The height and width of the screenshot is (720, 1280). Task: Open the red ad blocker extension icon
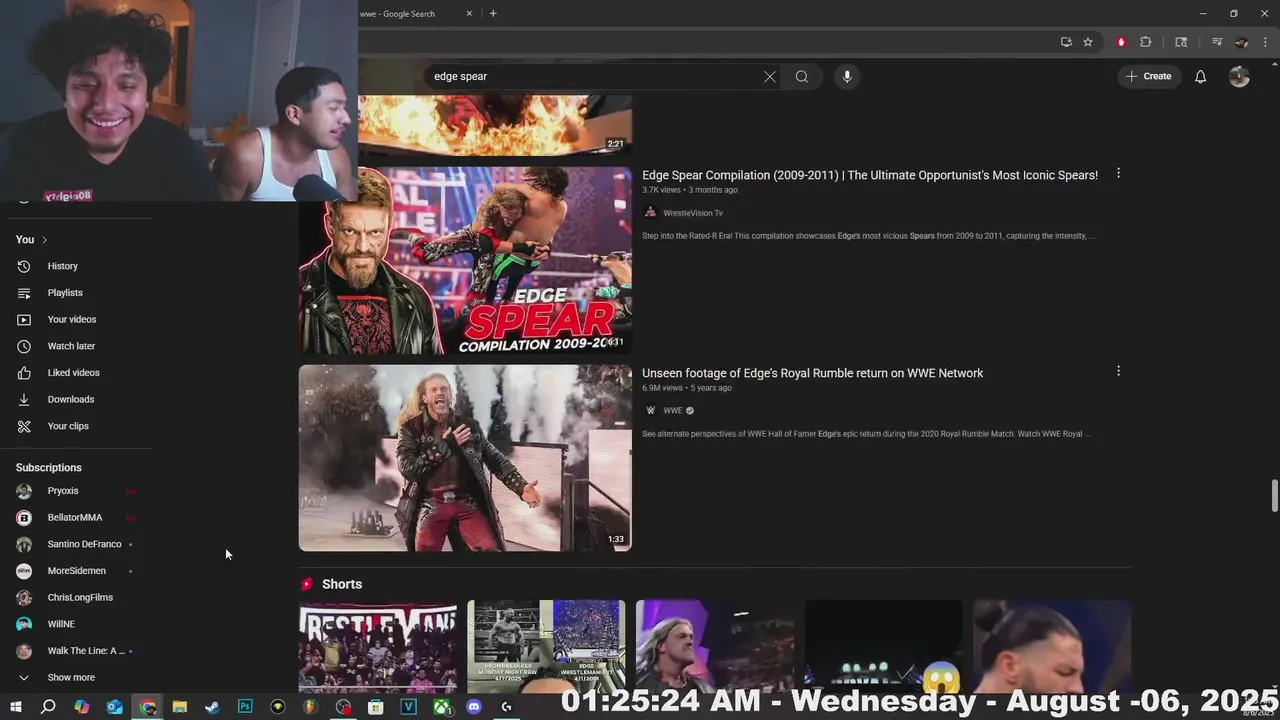1121,42
